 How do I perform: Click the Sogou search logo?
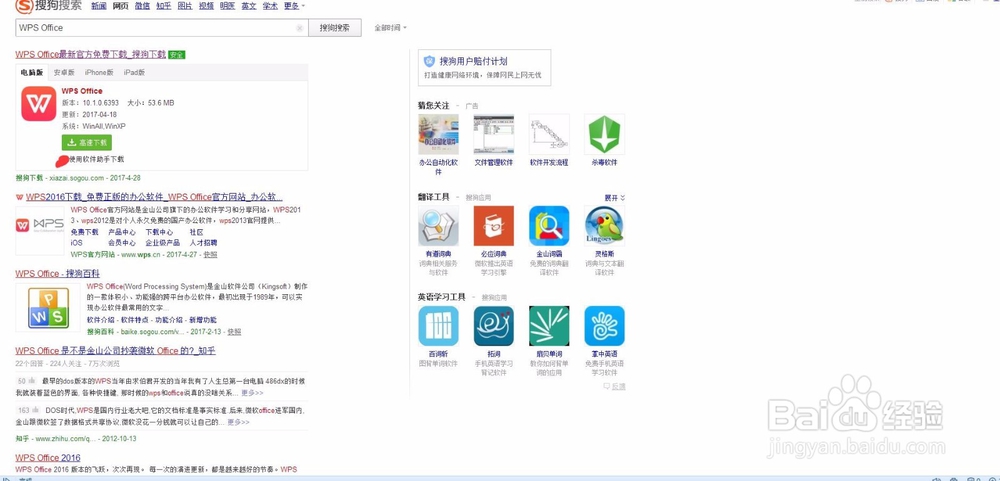pos(48,6)
